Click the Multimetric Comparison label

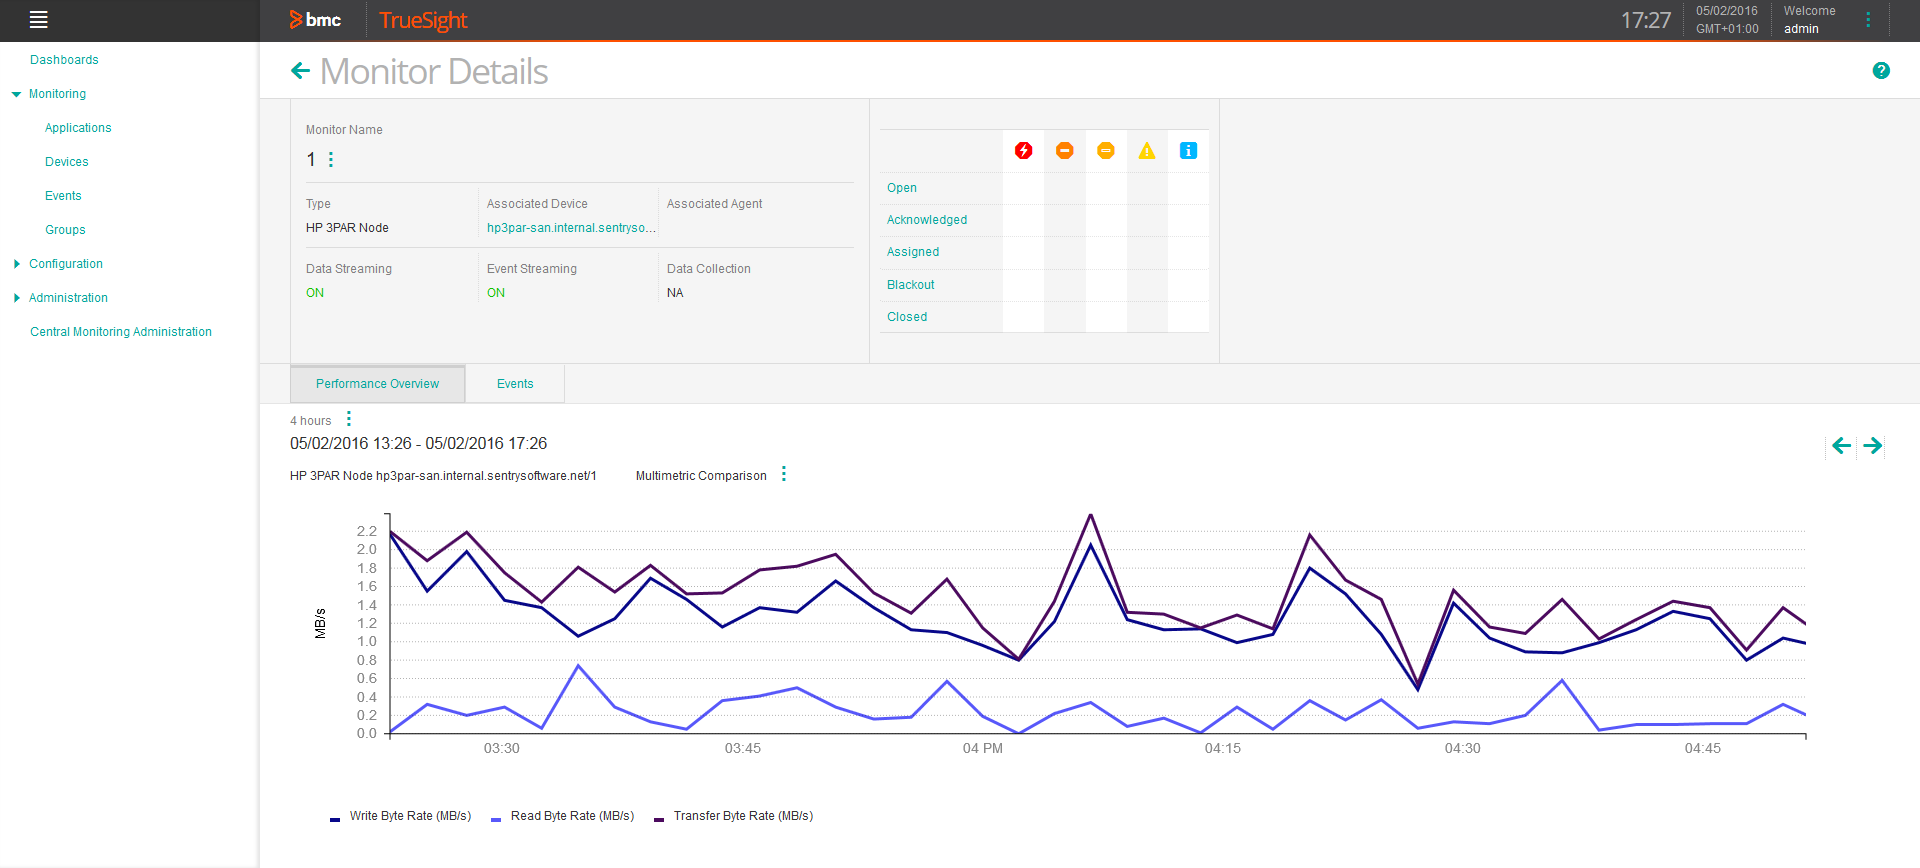coord(701,476)
